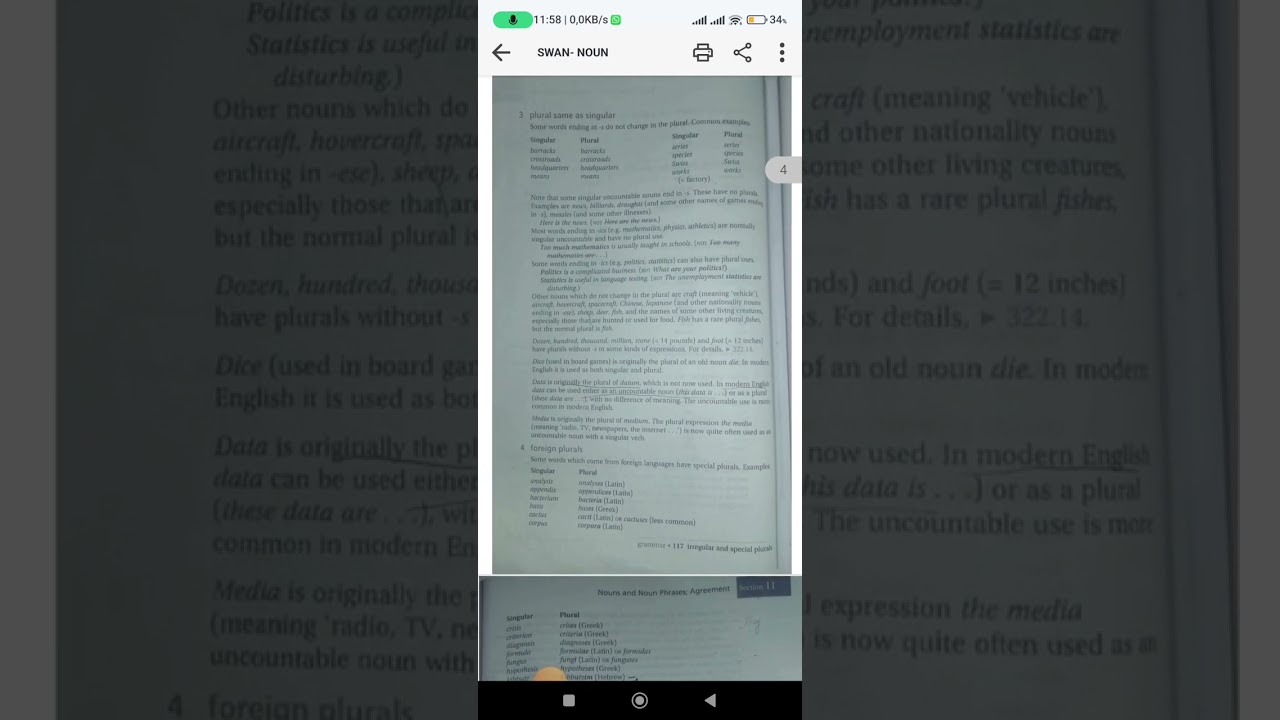Image resolution: width=1280 pixels, height=720 pixels.
Task: Tap the WhatsApp notification icon
Action: point(616,20)
